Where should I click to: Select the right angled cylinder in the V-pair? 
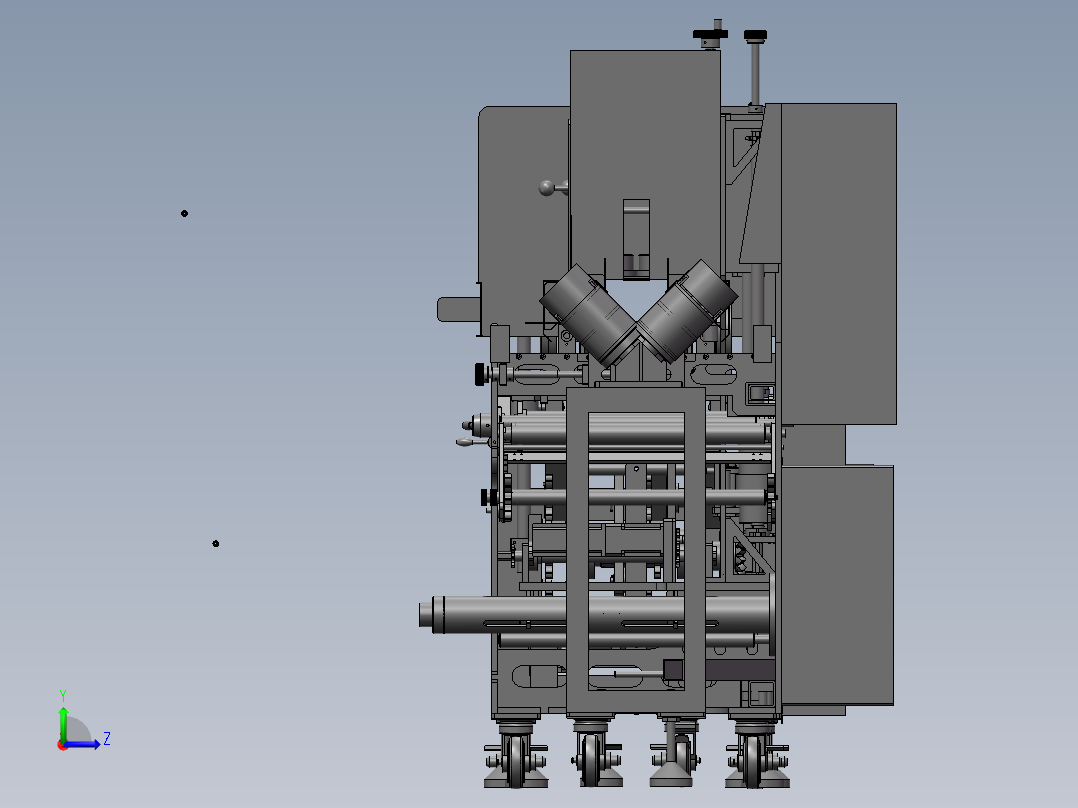coord(688,311)
